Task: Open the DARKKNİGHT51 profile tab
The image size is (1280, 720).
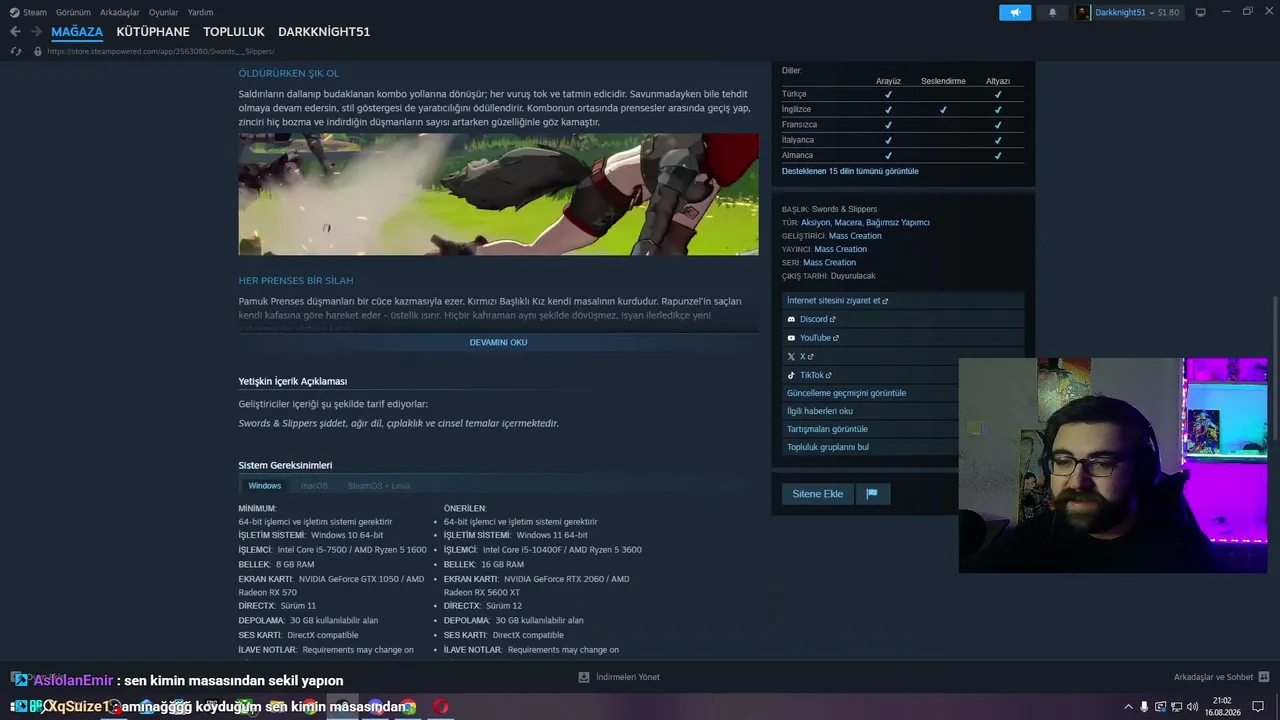Action: click(324, 32)
